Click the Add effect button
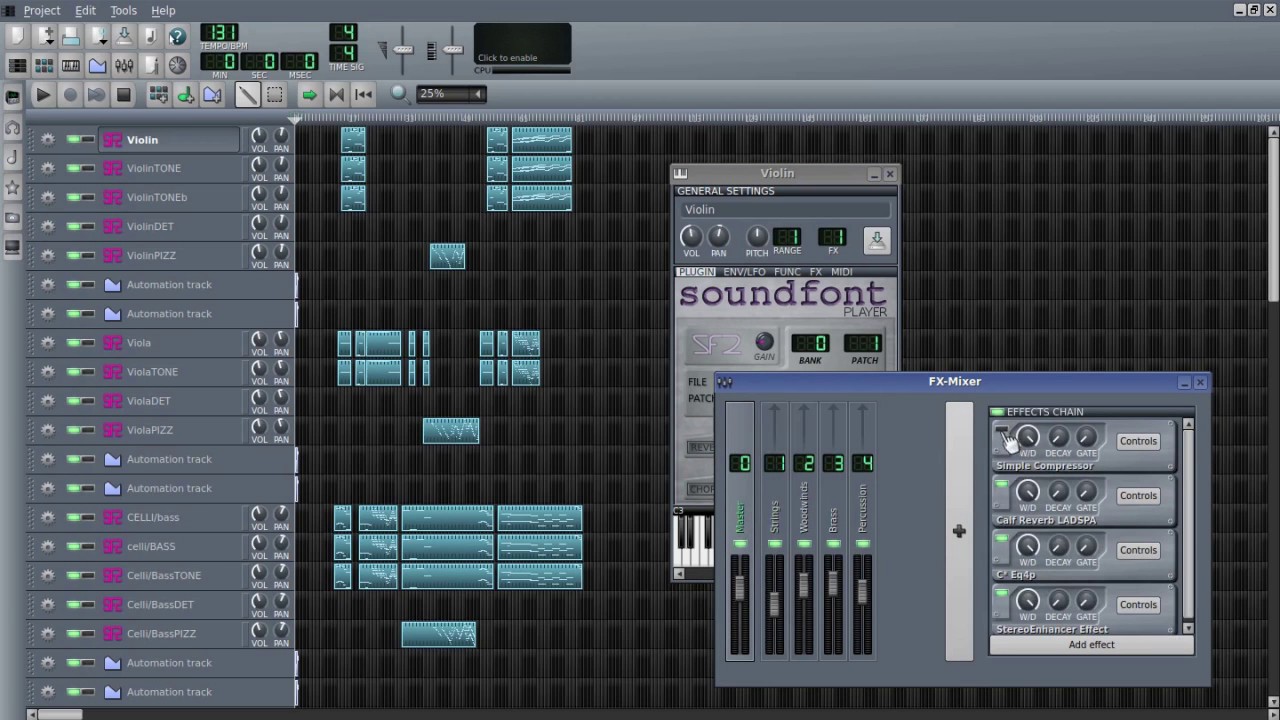Viewport: 1280px width, 720px height. [x=1091, y=645]
